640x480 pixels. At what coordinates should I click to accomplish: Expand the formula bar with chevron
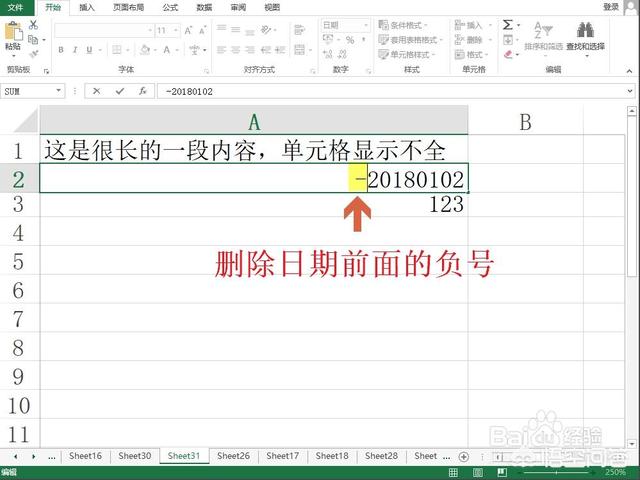pos(630,91)
